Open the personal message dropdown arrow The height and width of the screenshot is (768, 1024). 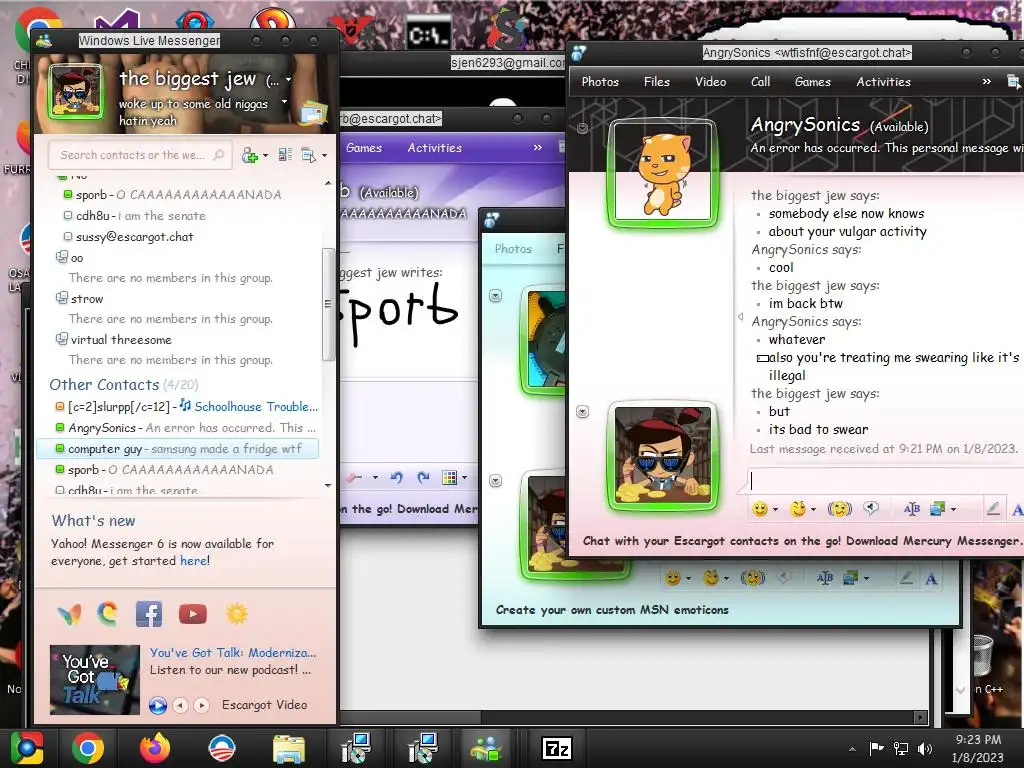click(284, 102)
